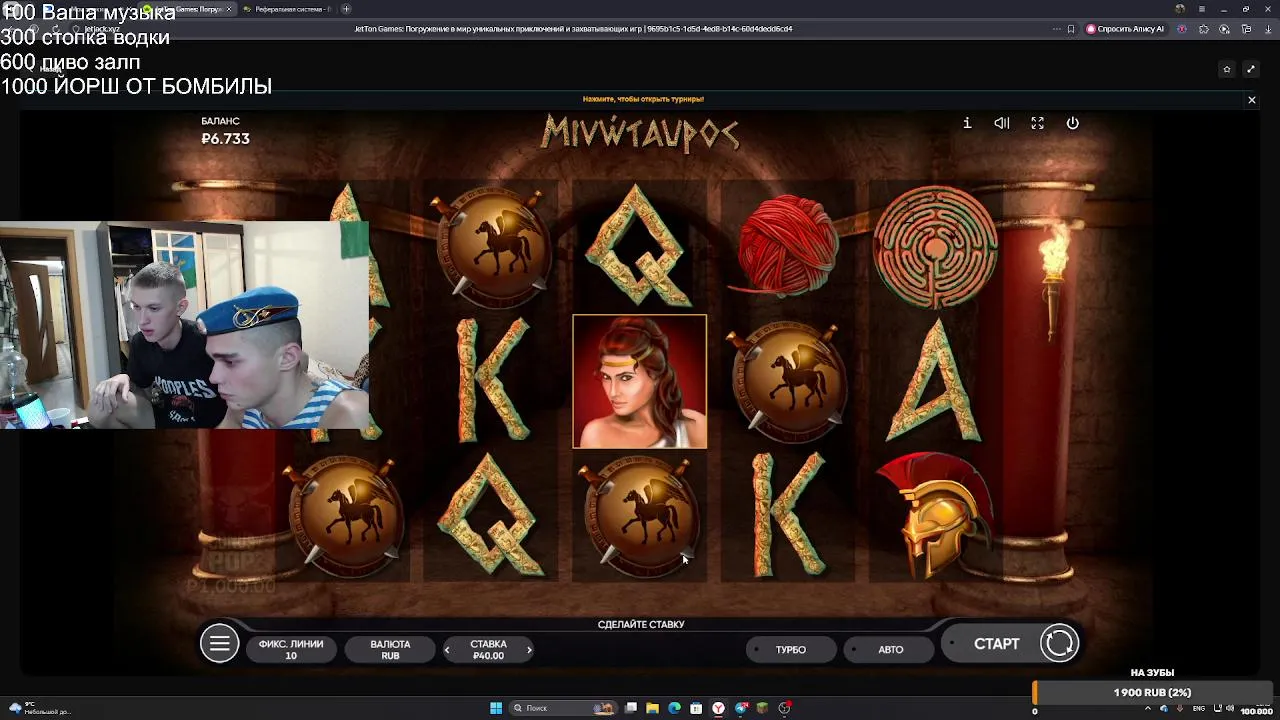Bookmark the page via address bar icon
1280x720 pixels.
1071,29
